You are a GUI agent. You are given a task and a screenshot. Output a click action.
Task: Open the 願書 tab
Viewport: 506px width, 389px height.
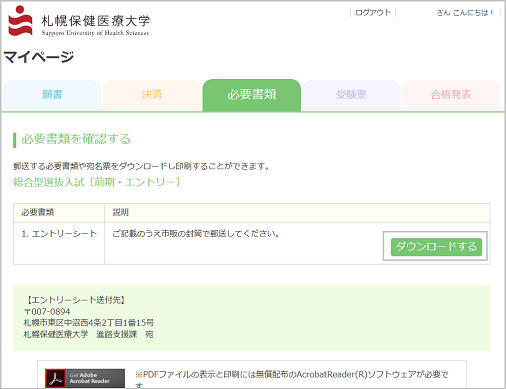52,95
